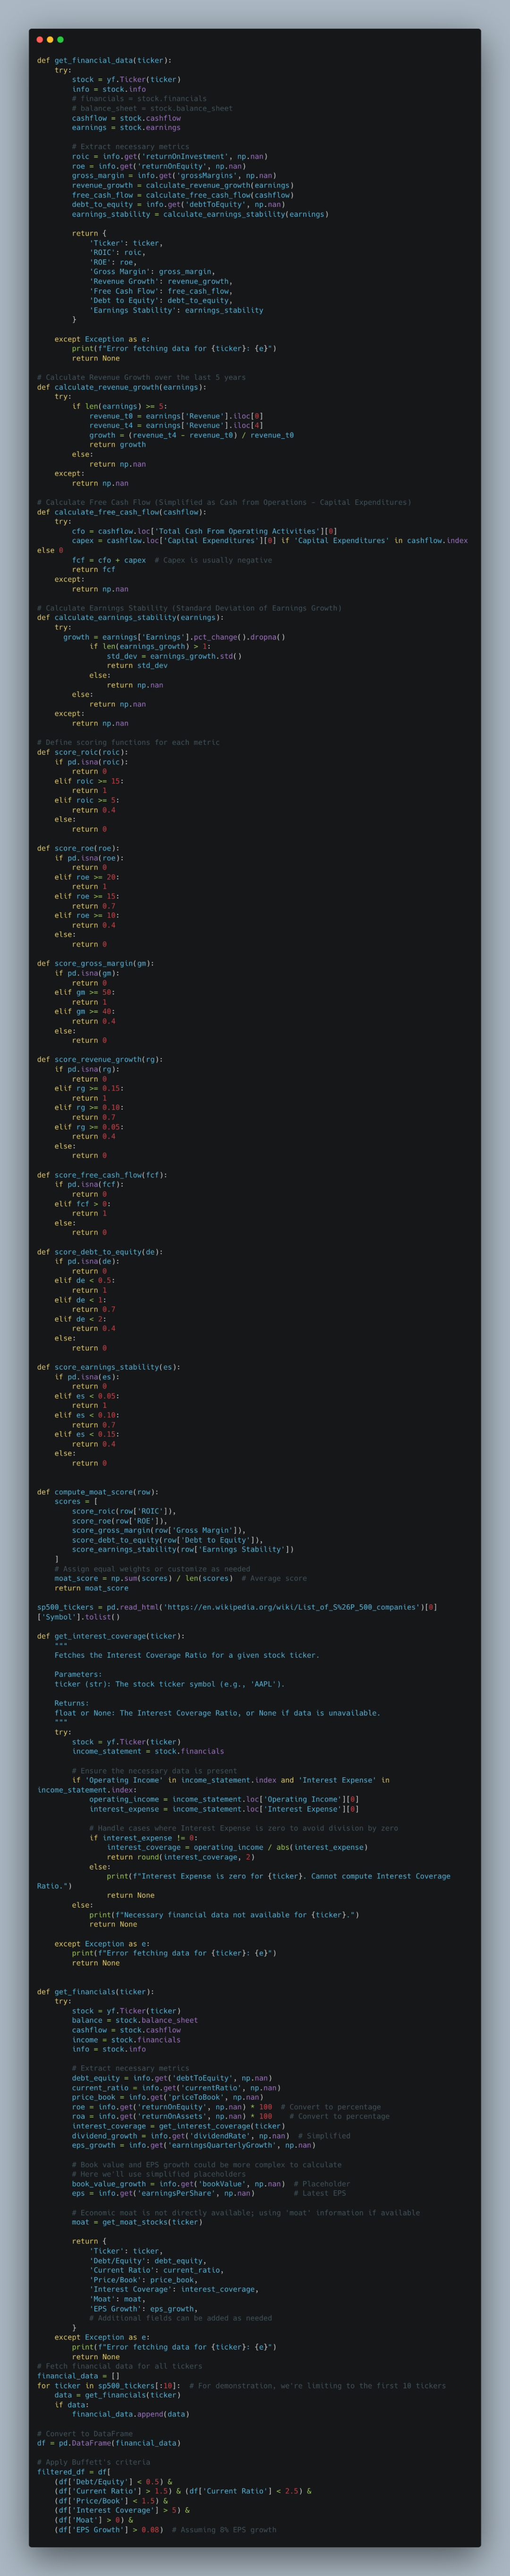Click the red close window dot
Viewport: 510px width, 2576px height.
(x=40, y=39)
